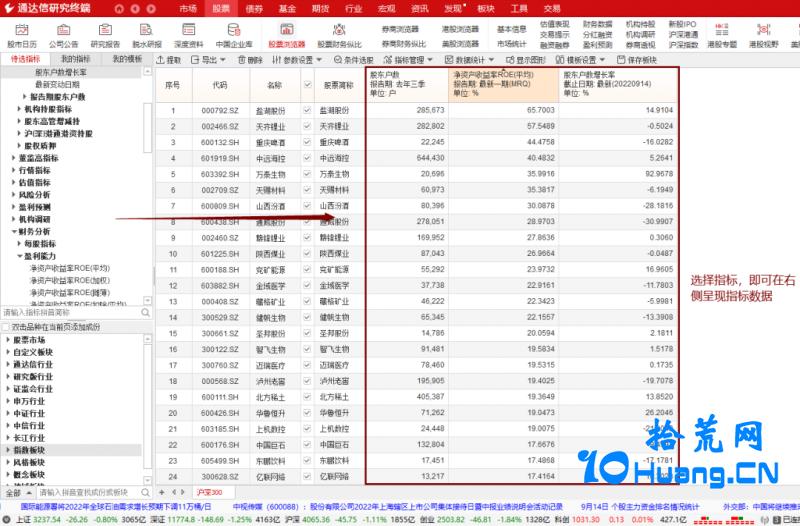Open 公司公告 in the ribbon
This screenshot has height=526, width=800.
tap(63, 36)
